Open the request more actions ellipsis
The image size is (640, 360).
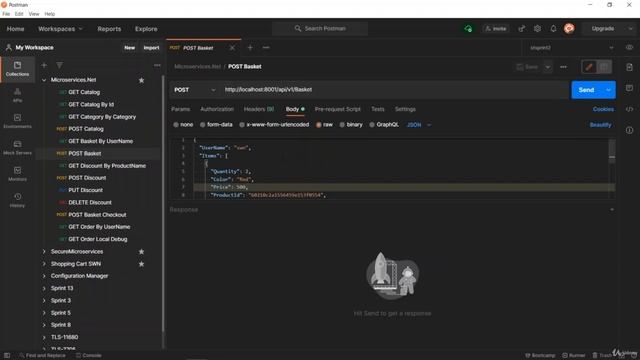coord(563,67)
